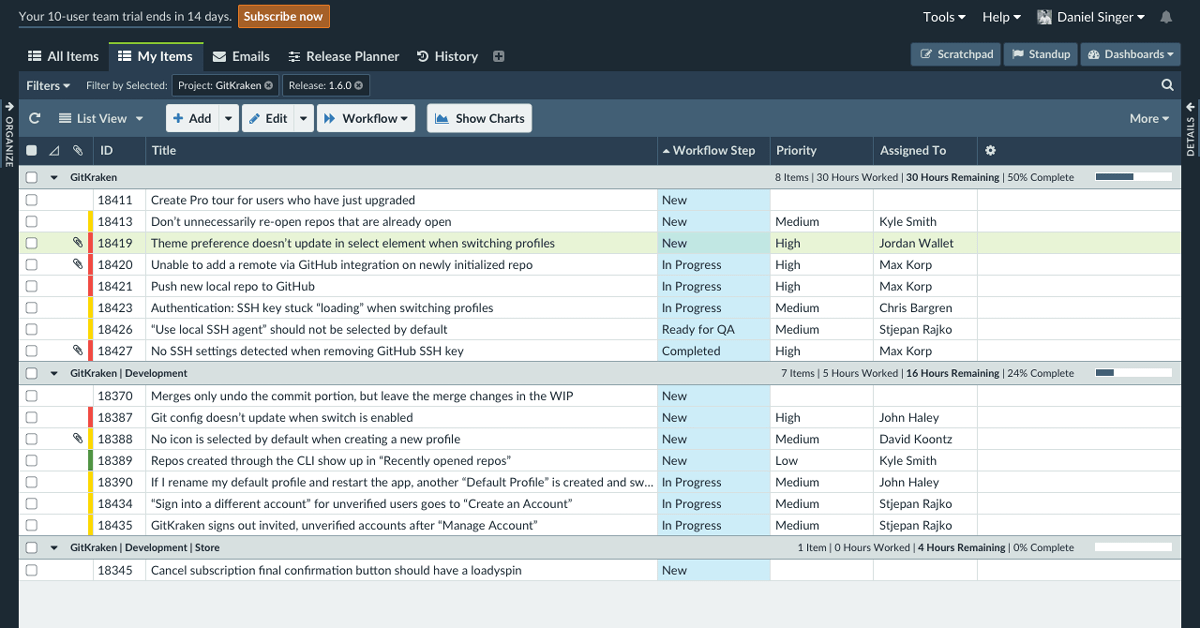This screenshot has height=628, width=1200.
Task: Open the Tools menu
Action: pyautogui.click(x=944, y=17)
